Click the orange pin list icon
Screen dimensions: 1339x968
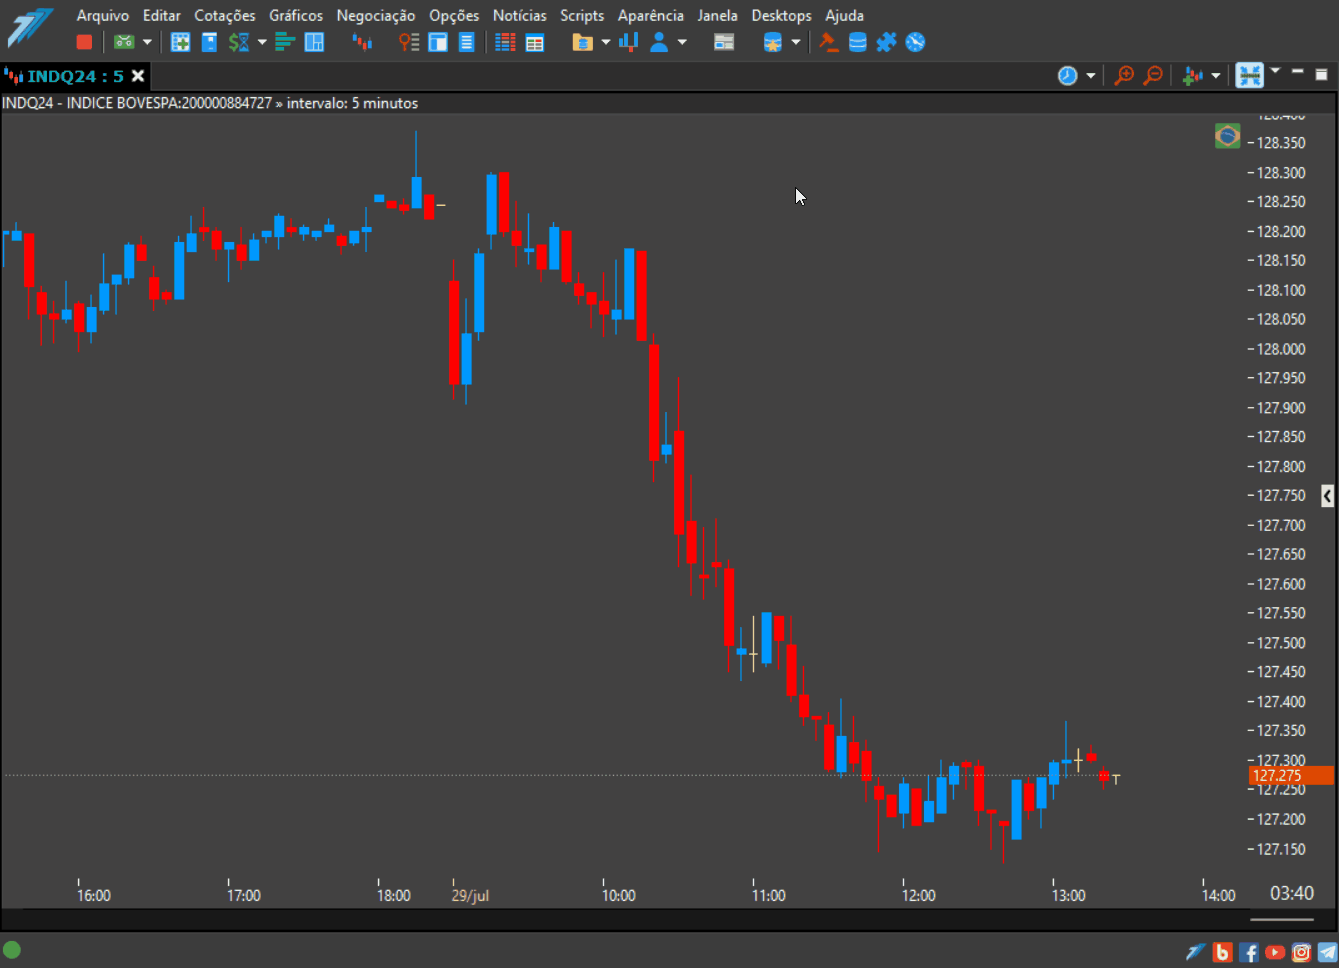409,42
